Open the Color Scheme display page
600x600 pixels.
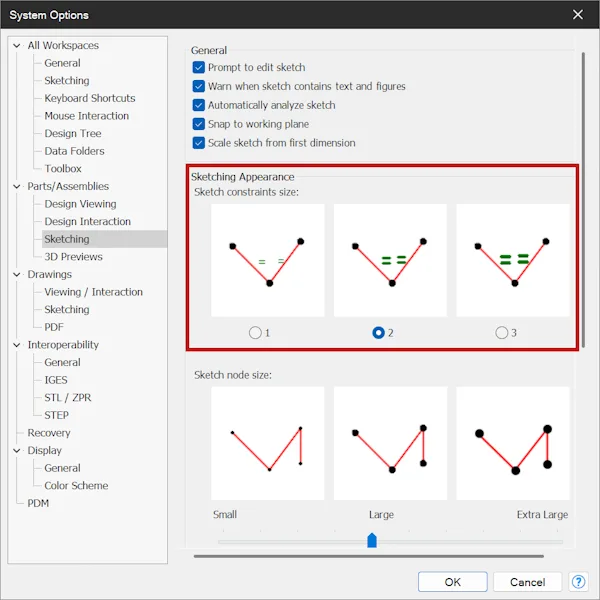pos(76,486)
